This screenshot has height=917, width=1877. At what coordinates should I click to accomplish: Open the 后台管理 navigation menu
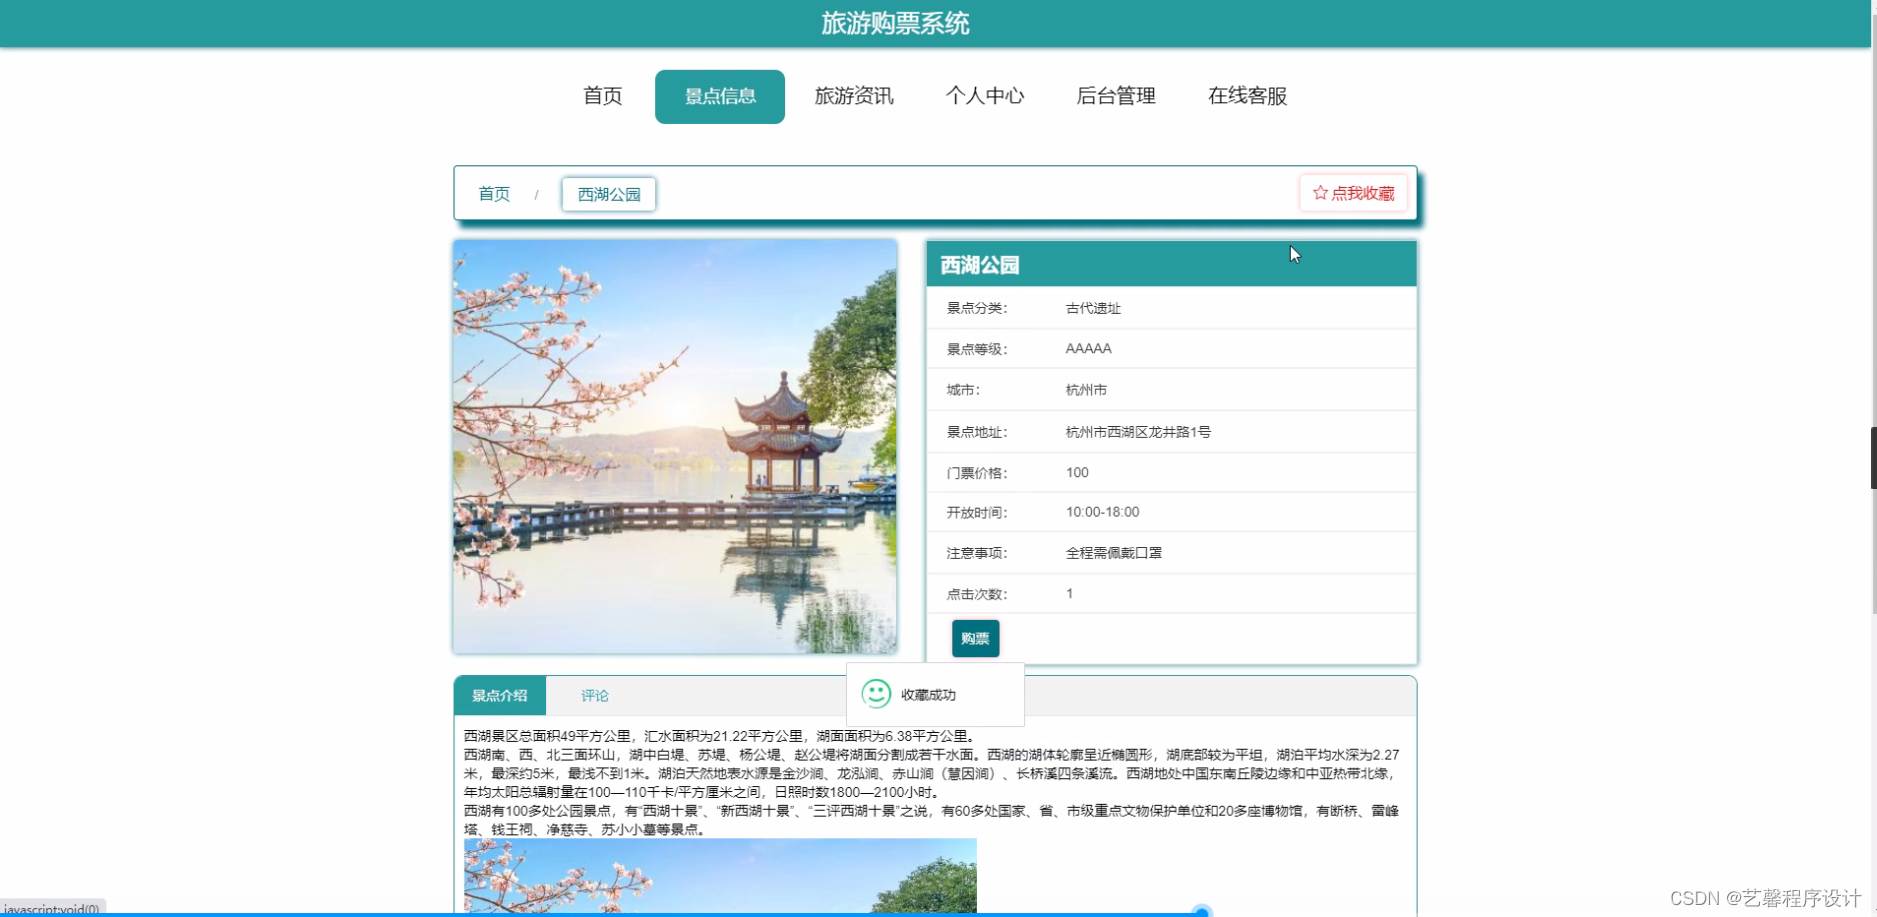(1116, 96)
